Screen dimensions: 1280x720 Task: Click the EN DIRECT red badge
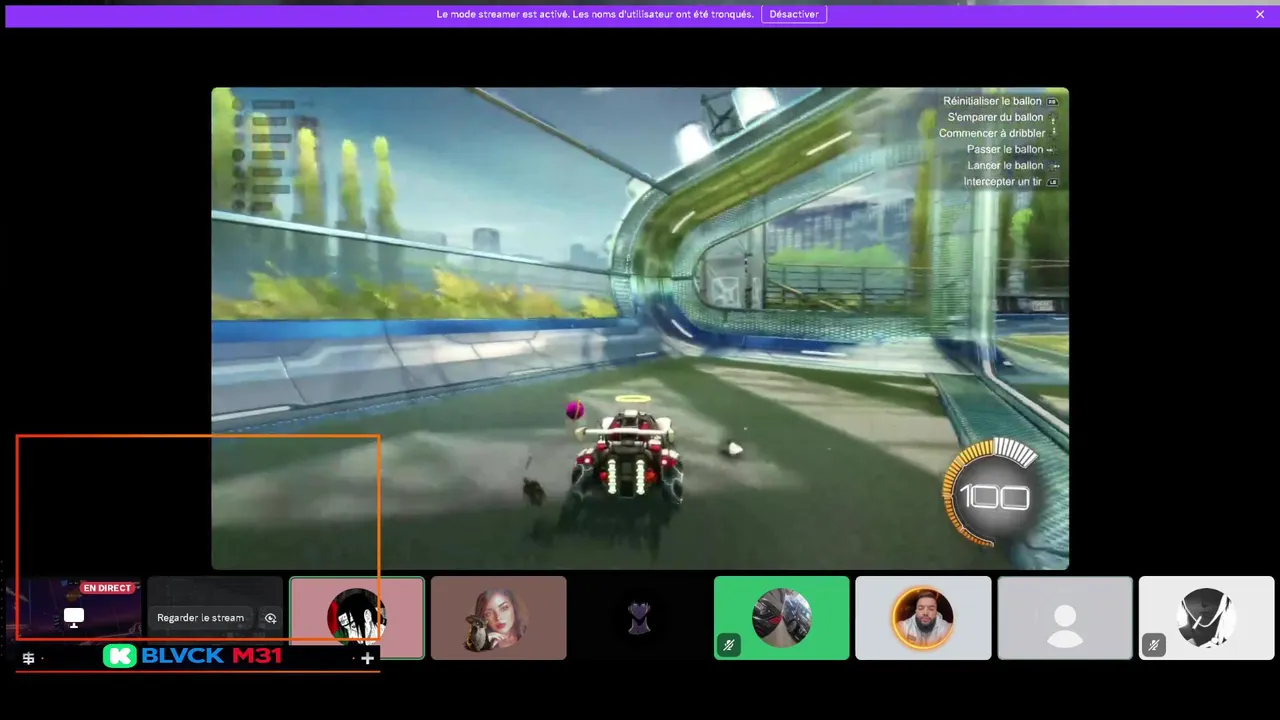click(x=107, y=588)
